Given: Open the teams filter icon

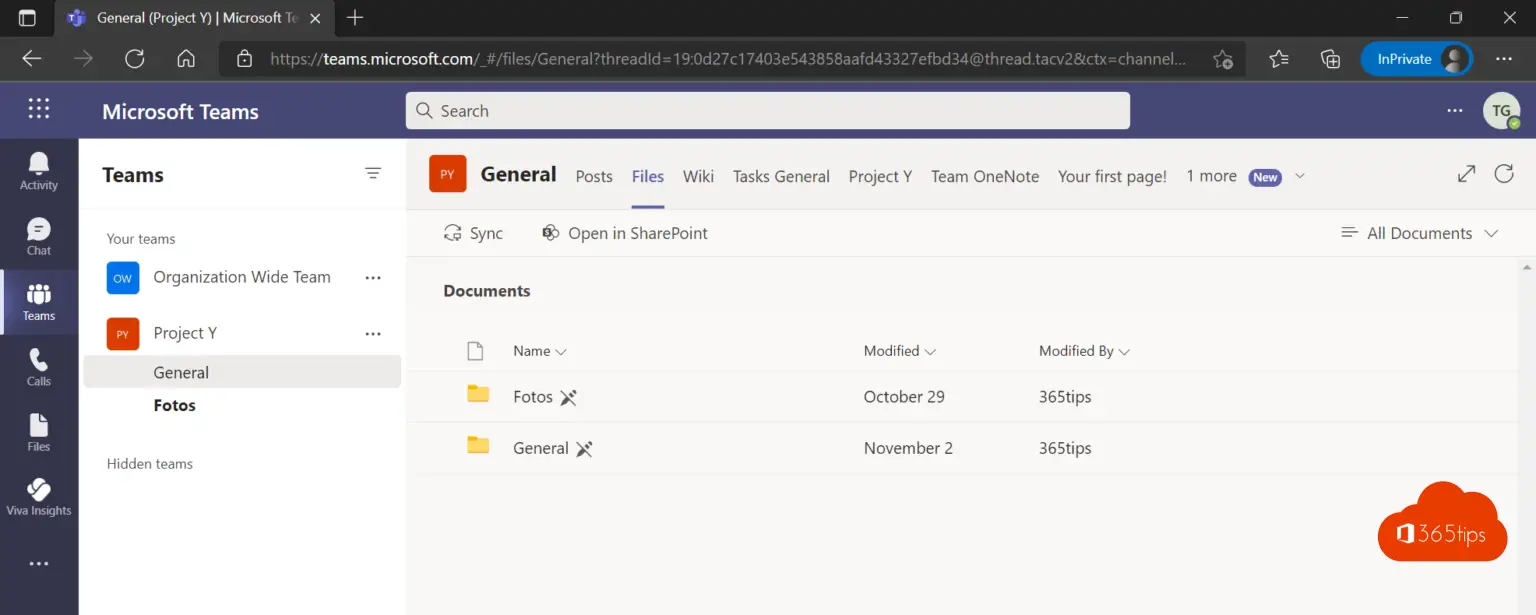Looking at the screenshot, I should point(373,173).
